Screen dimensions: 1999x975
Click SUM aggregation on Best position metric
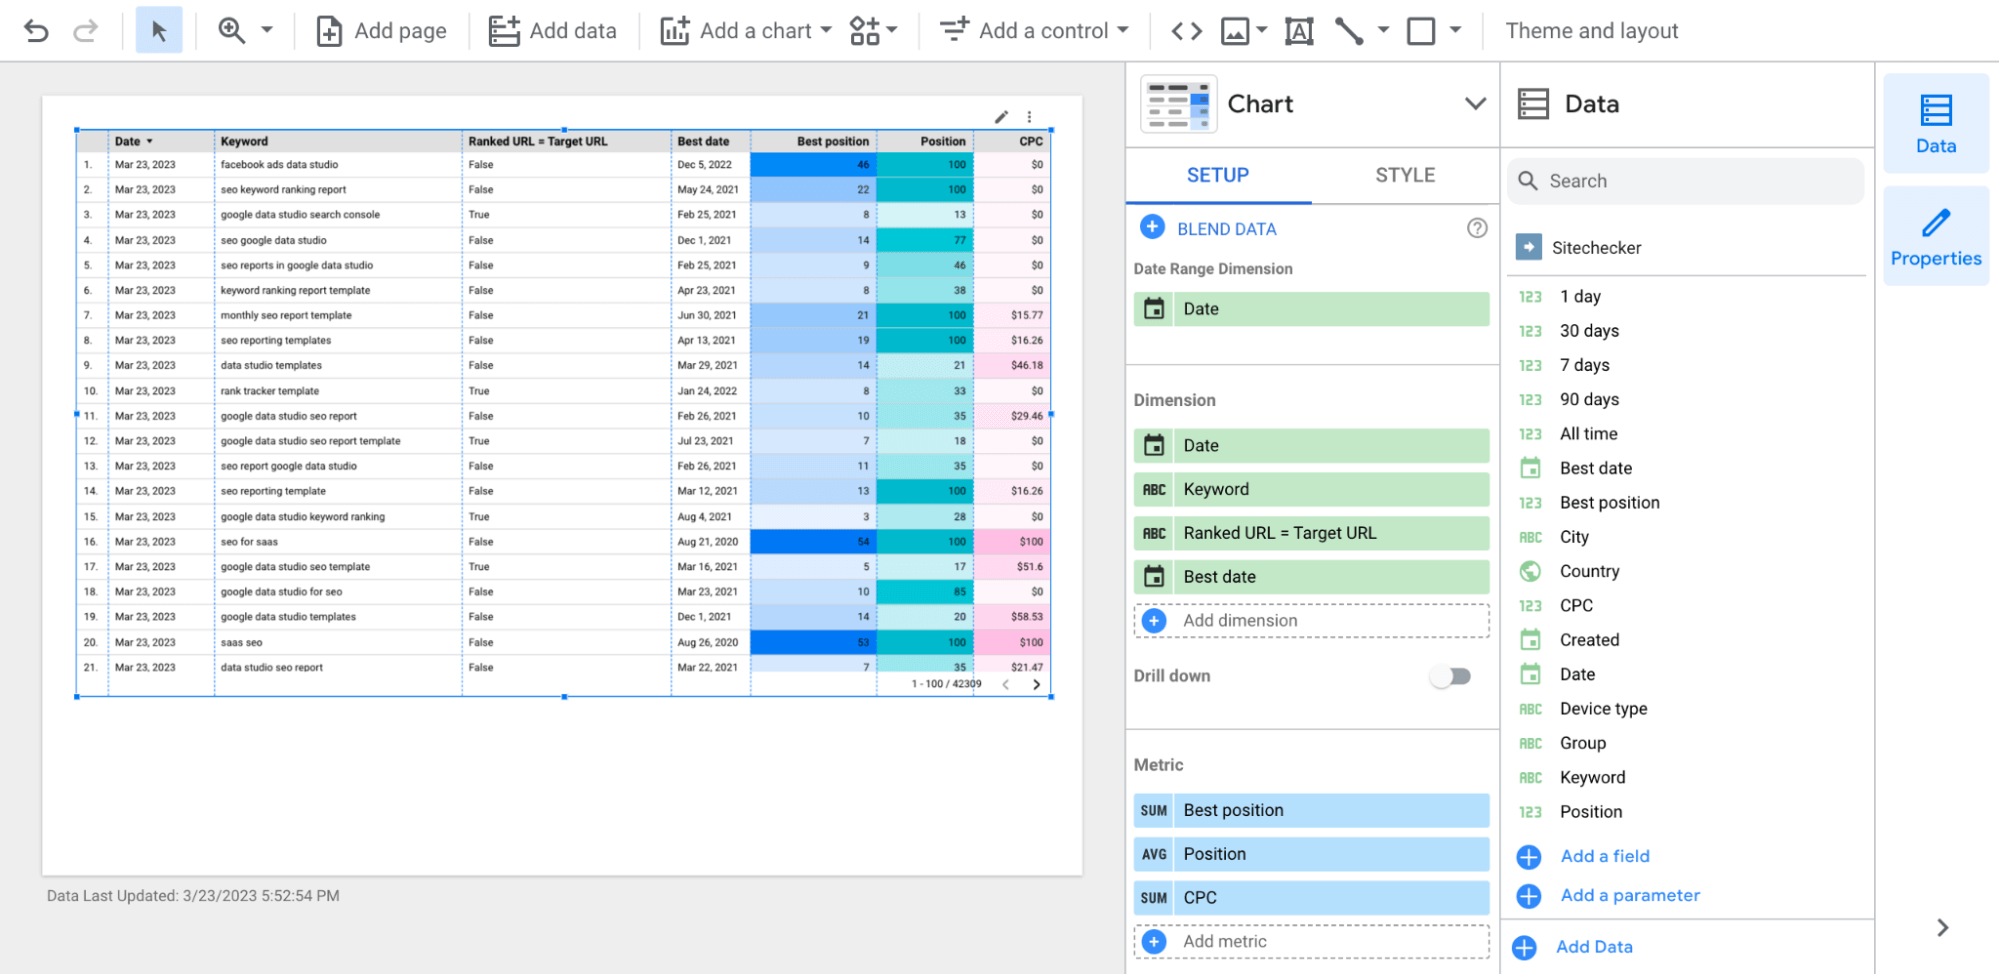click(1154, 811)
